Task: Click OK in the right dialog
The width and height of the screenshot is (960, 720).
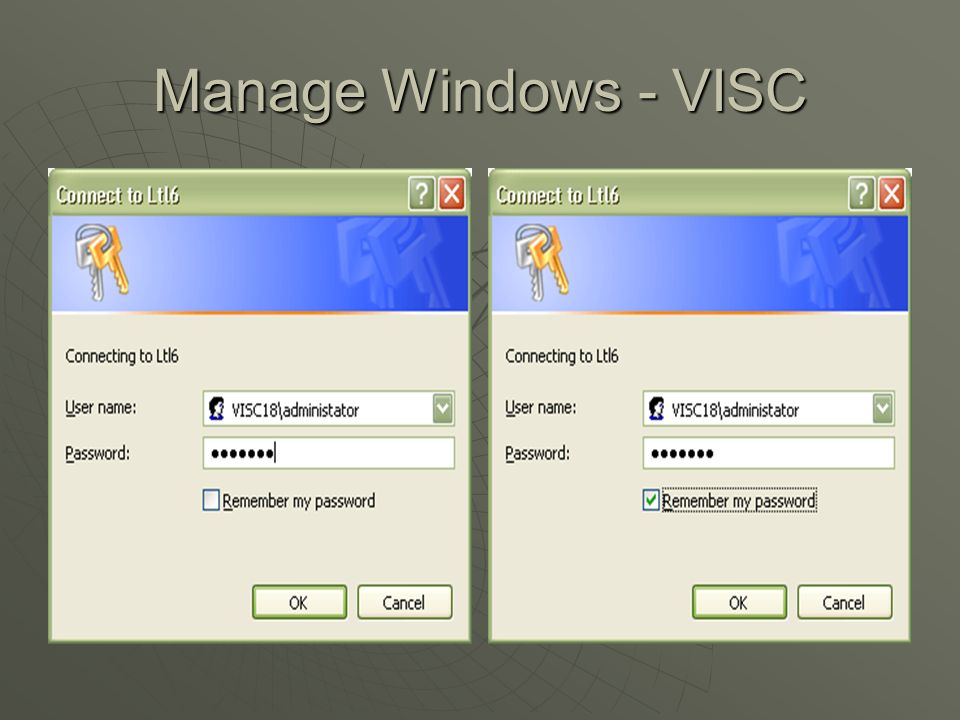Action: click(739, 602)
